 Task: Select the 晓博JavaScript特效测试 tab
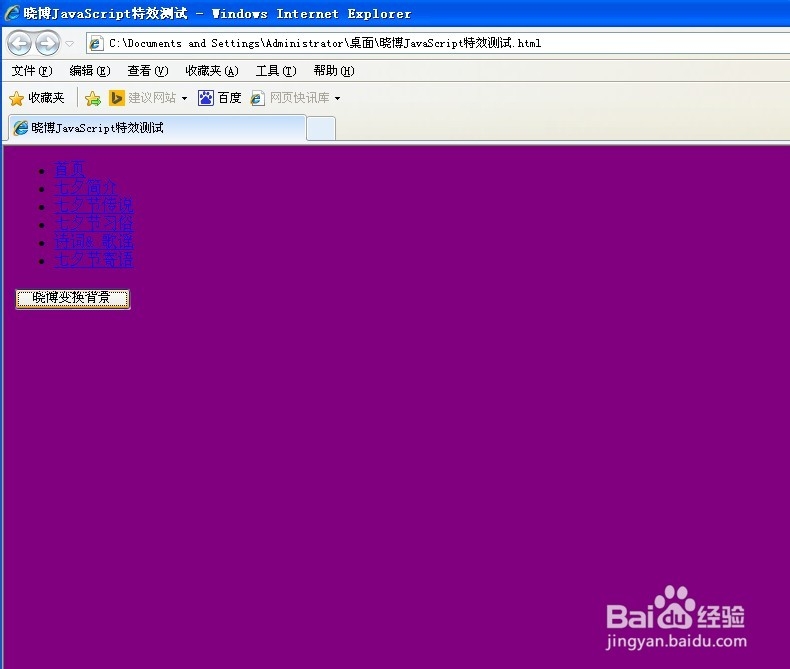(x=157, y=128)
